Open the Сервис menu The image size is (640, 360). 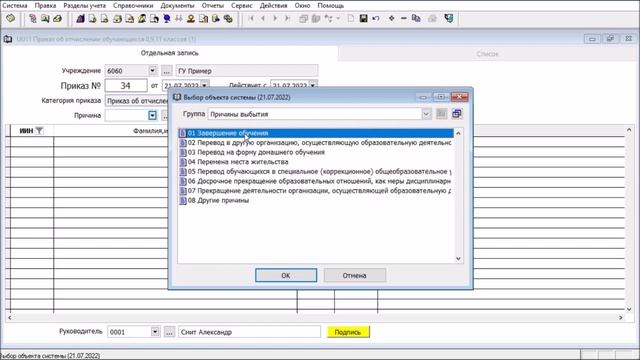pos(242,6)
